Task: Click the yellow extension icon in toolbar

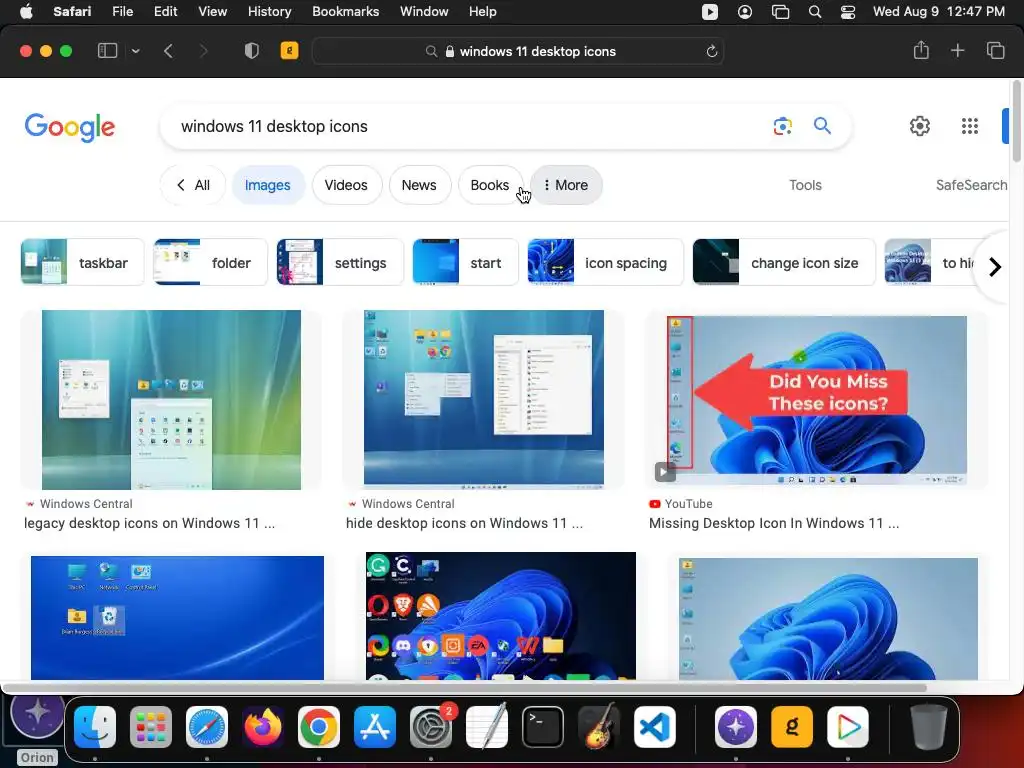Action: (289, 50)
